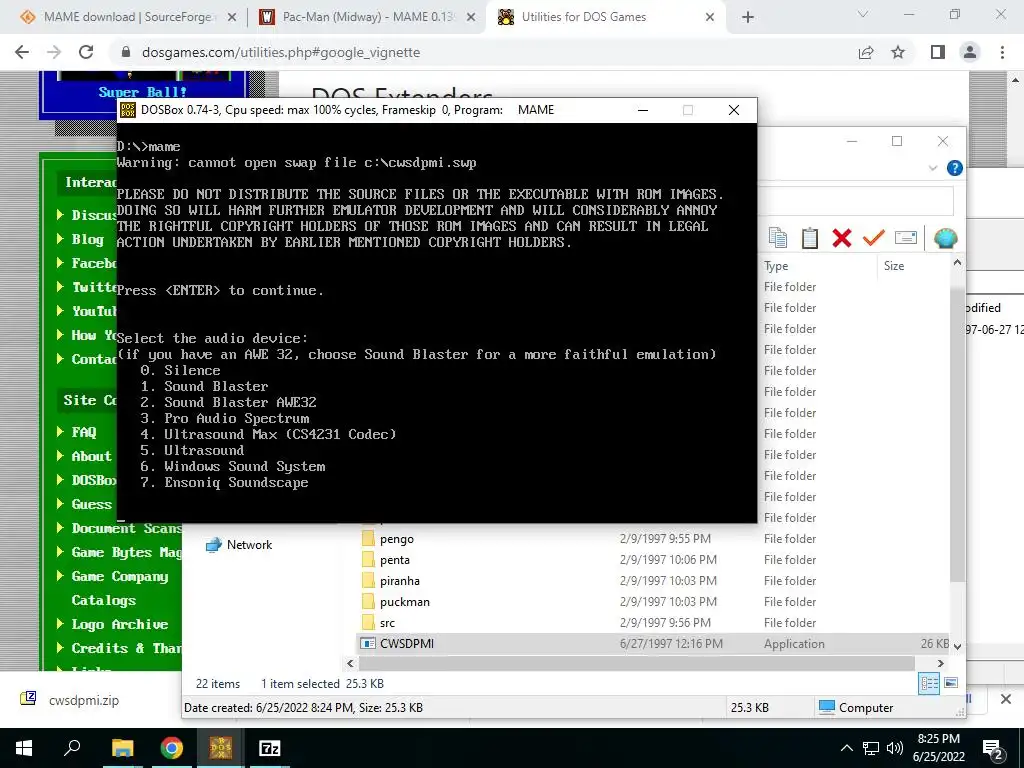This screenshot has width=1024, height=768.
Task: Open File Explorer from taskbar
Action: click(x=122, y=748)
